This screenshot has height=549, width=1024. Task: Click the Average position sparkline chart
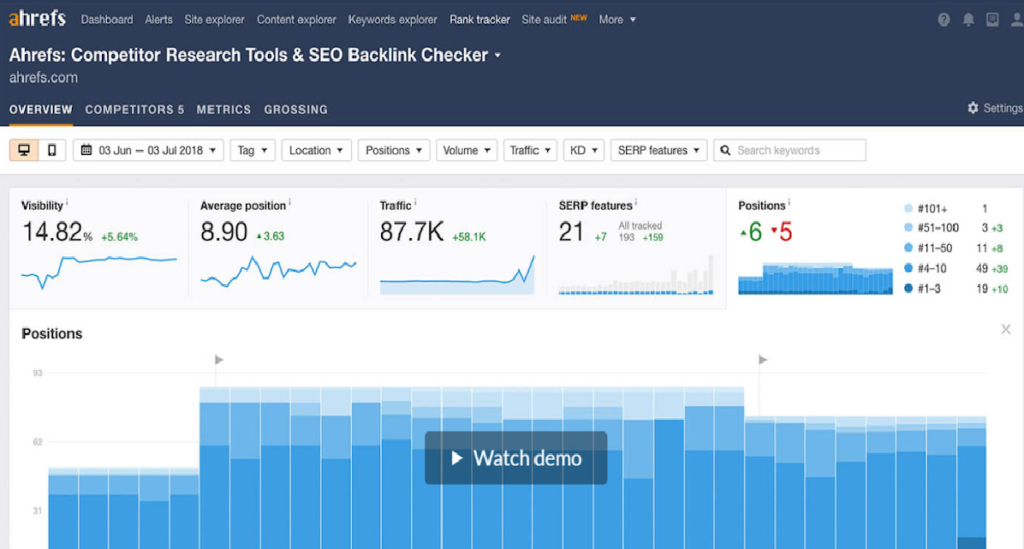click(278, 272)
